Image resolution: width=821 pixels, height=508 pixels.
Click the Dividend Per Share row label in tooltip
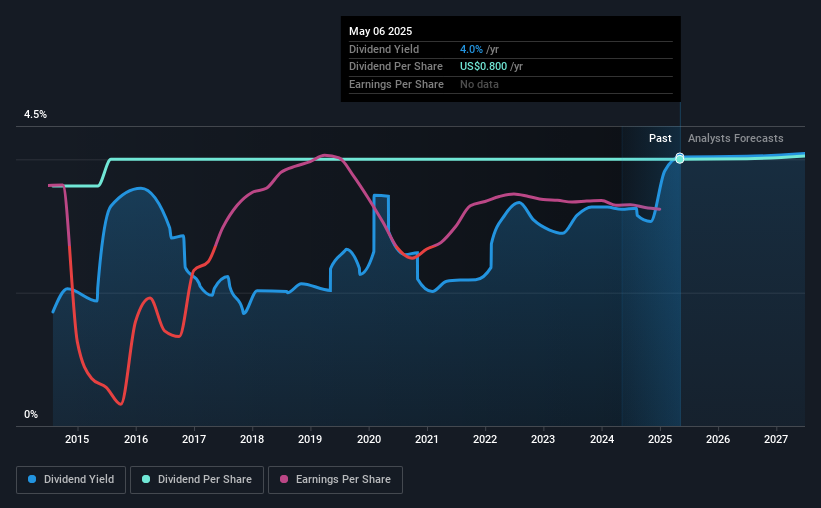[x=396, y=67]
